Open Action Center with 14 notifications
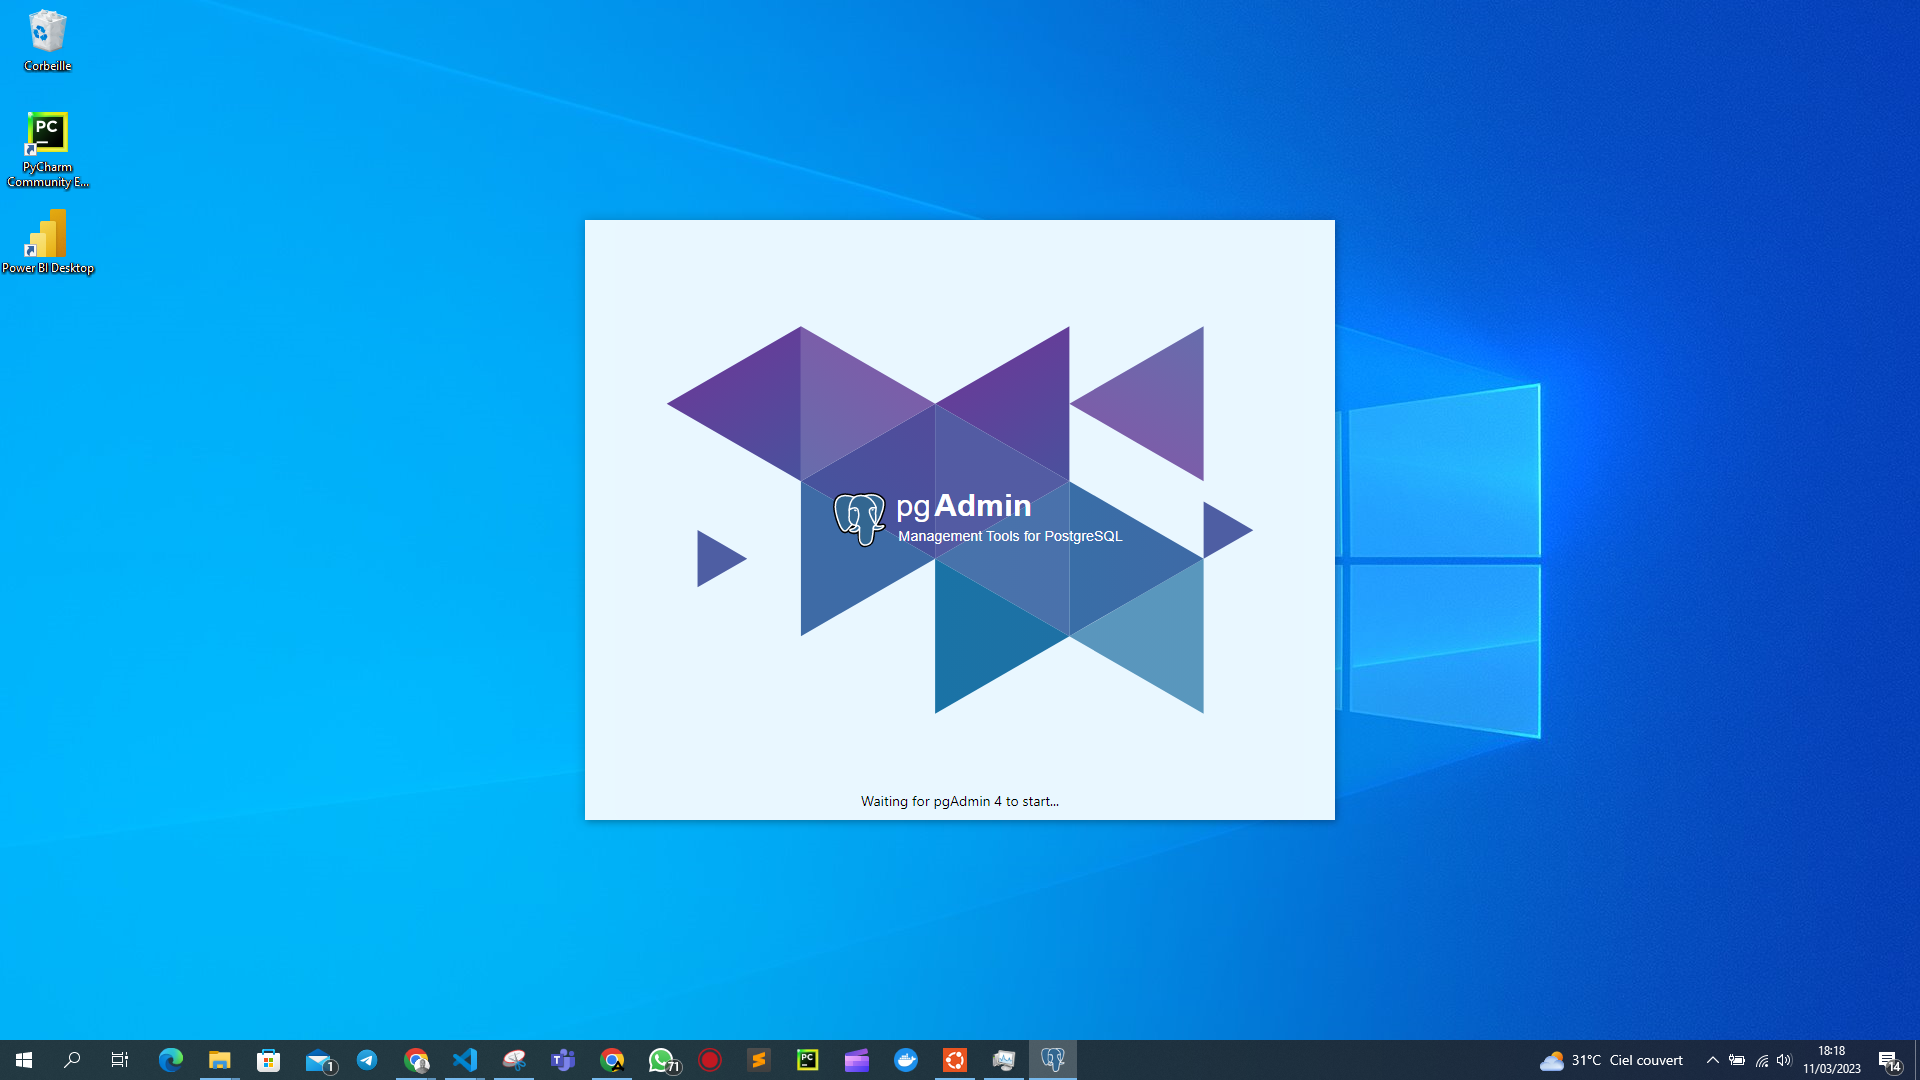1920x1080 pixels. tap(1890, 1060)
